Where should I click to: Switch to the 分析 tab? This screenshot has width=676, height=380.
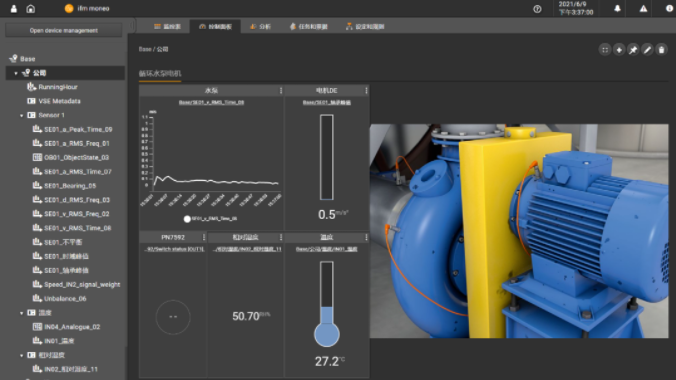tap(260, 27)
